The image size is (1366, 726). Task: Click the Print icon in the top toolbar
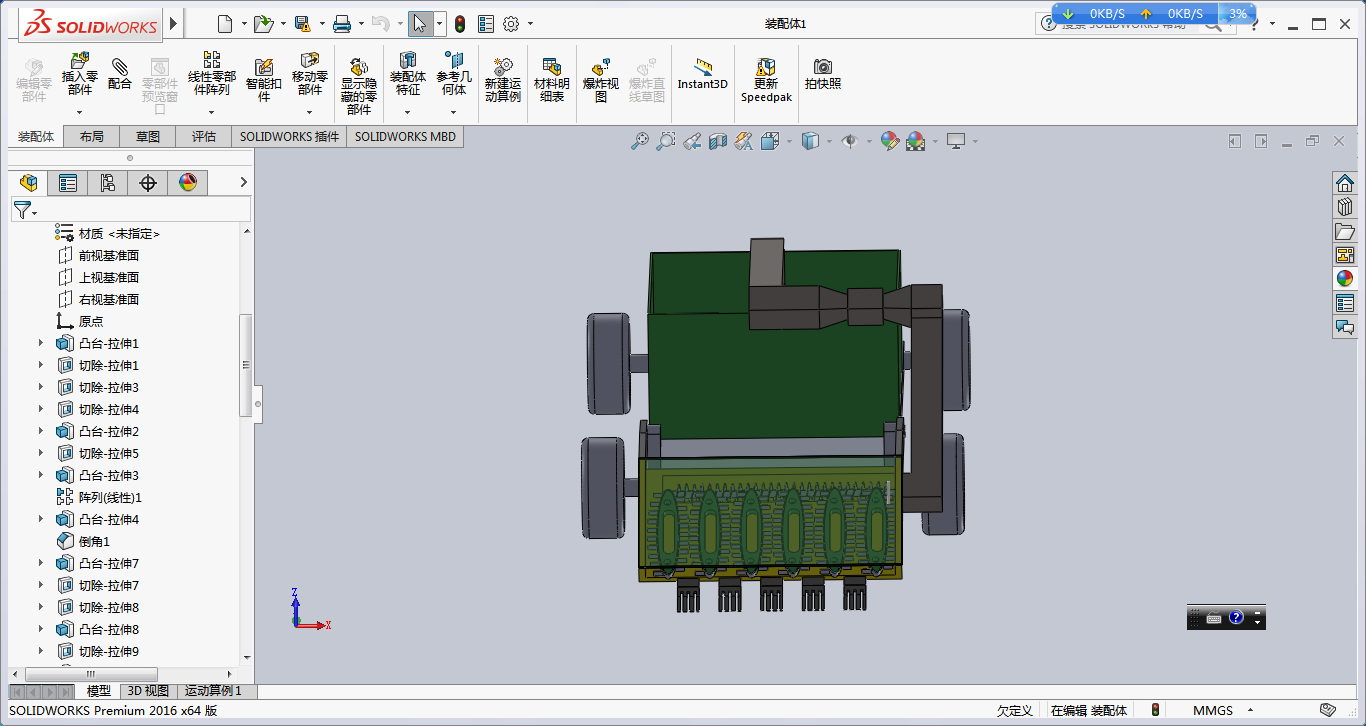coord(342,24)
